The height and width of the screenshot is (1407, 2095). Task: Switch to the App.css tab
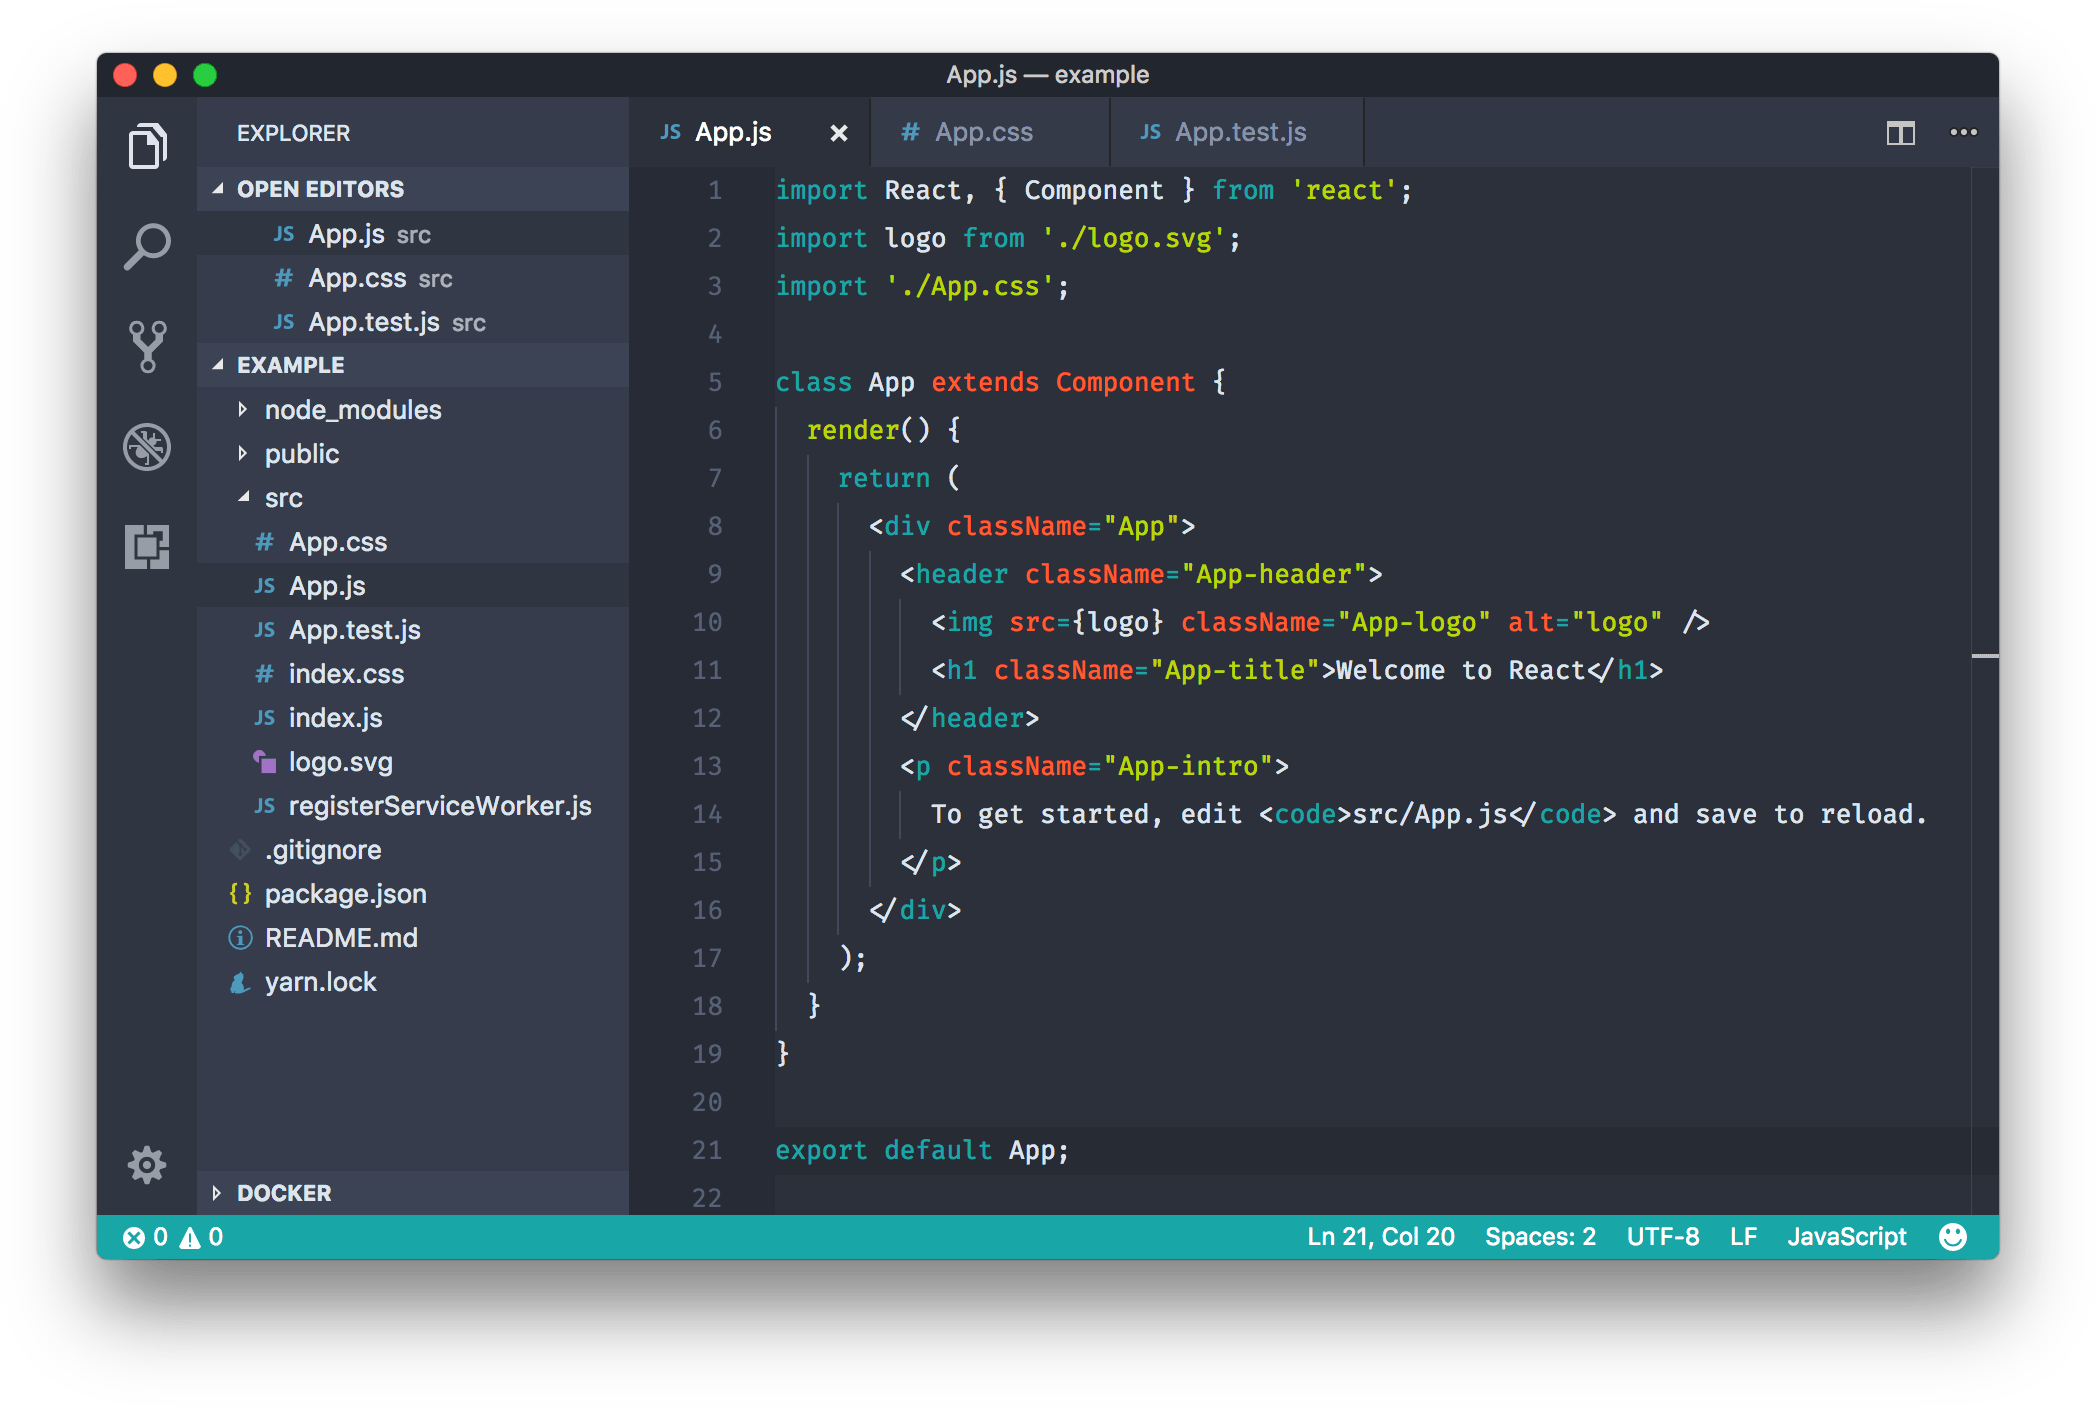[x=984, y=131]
